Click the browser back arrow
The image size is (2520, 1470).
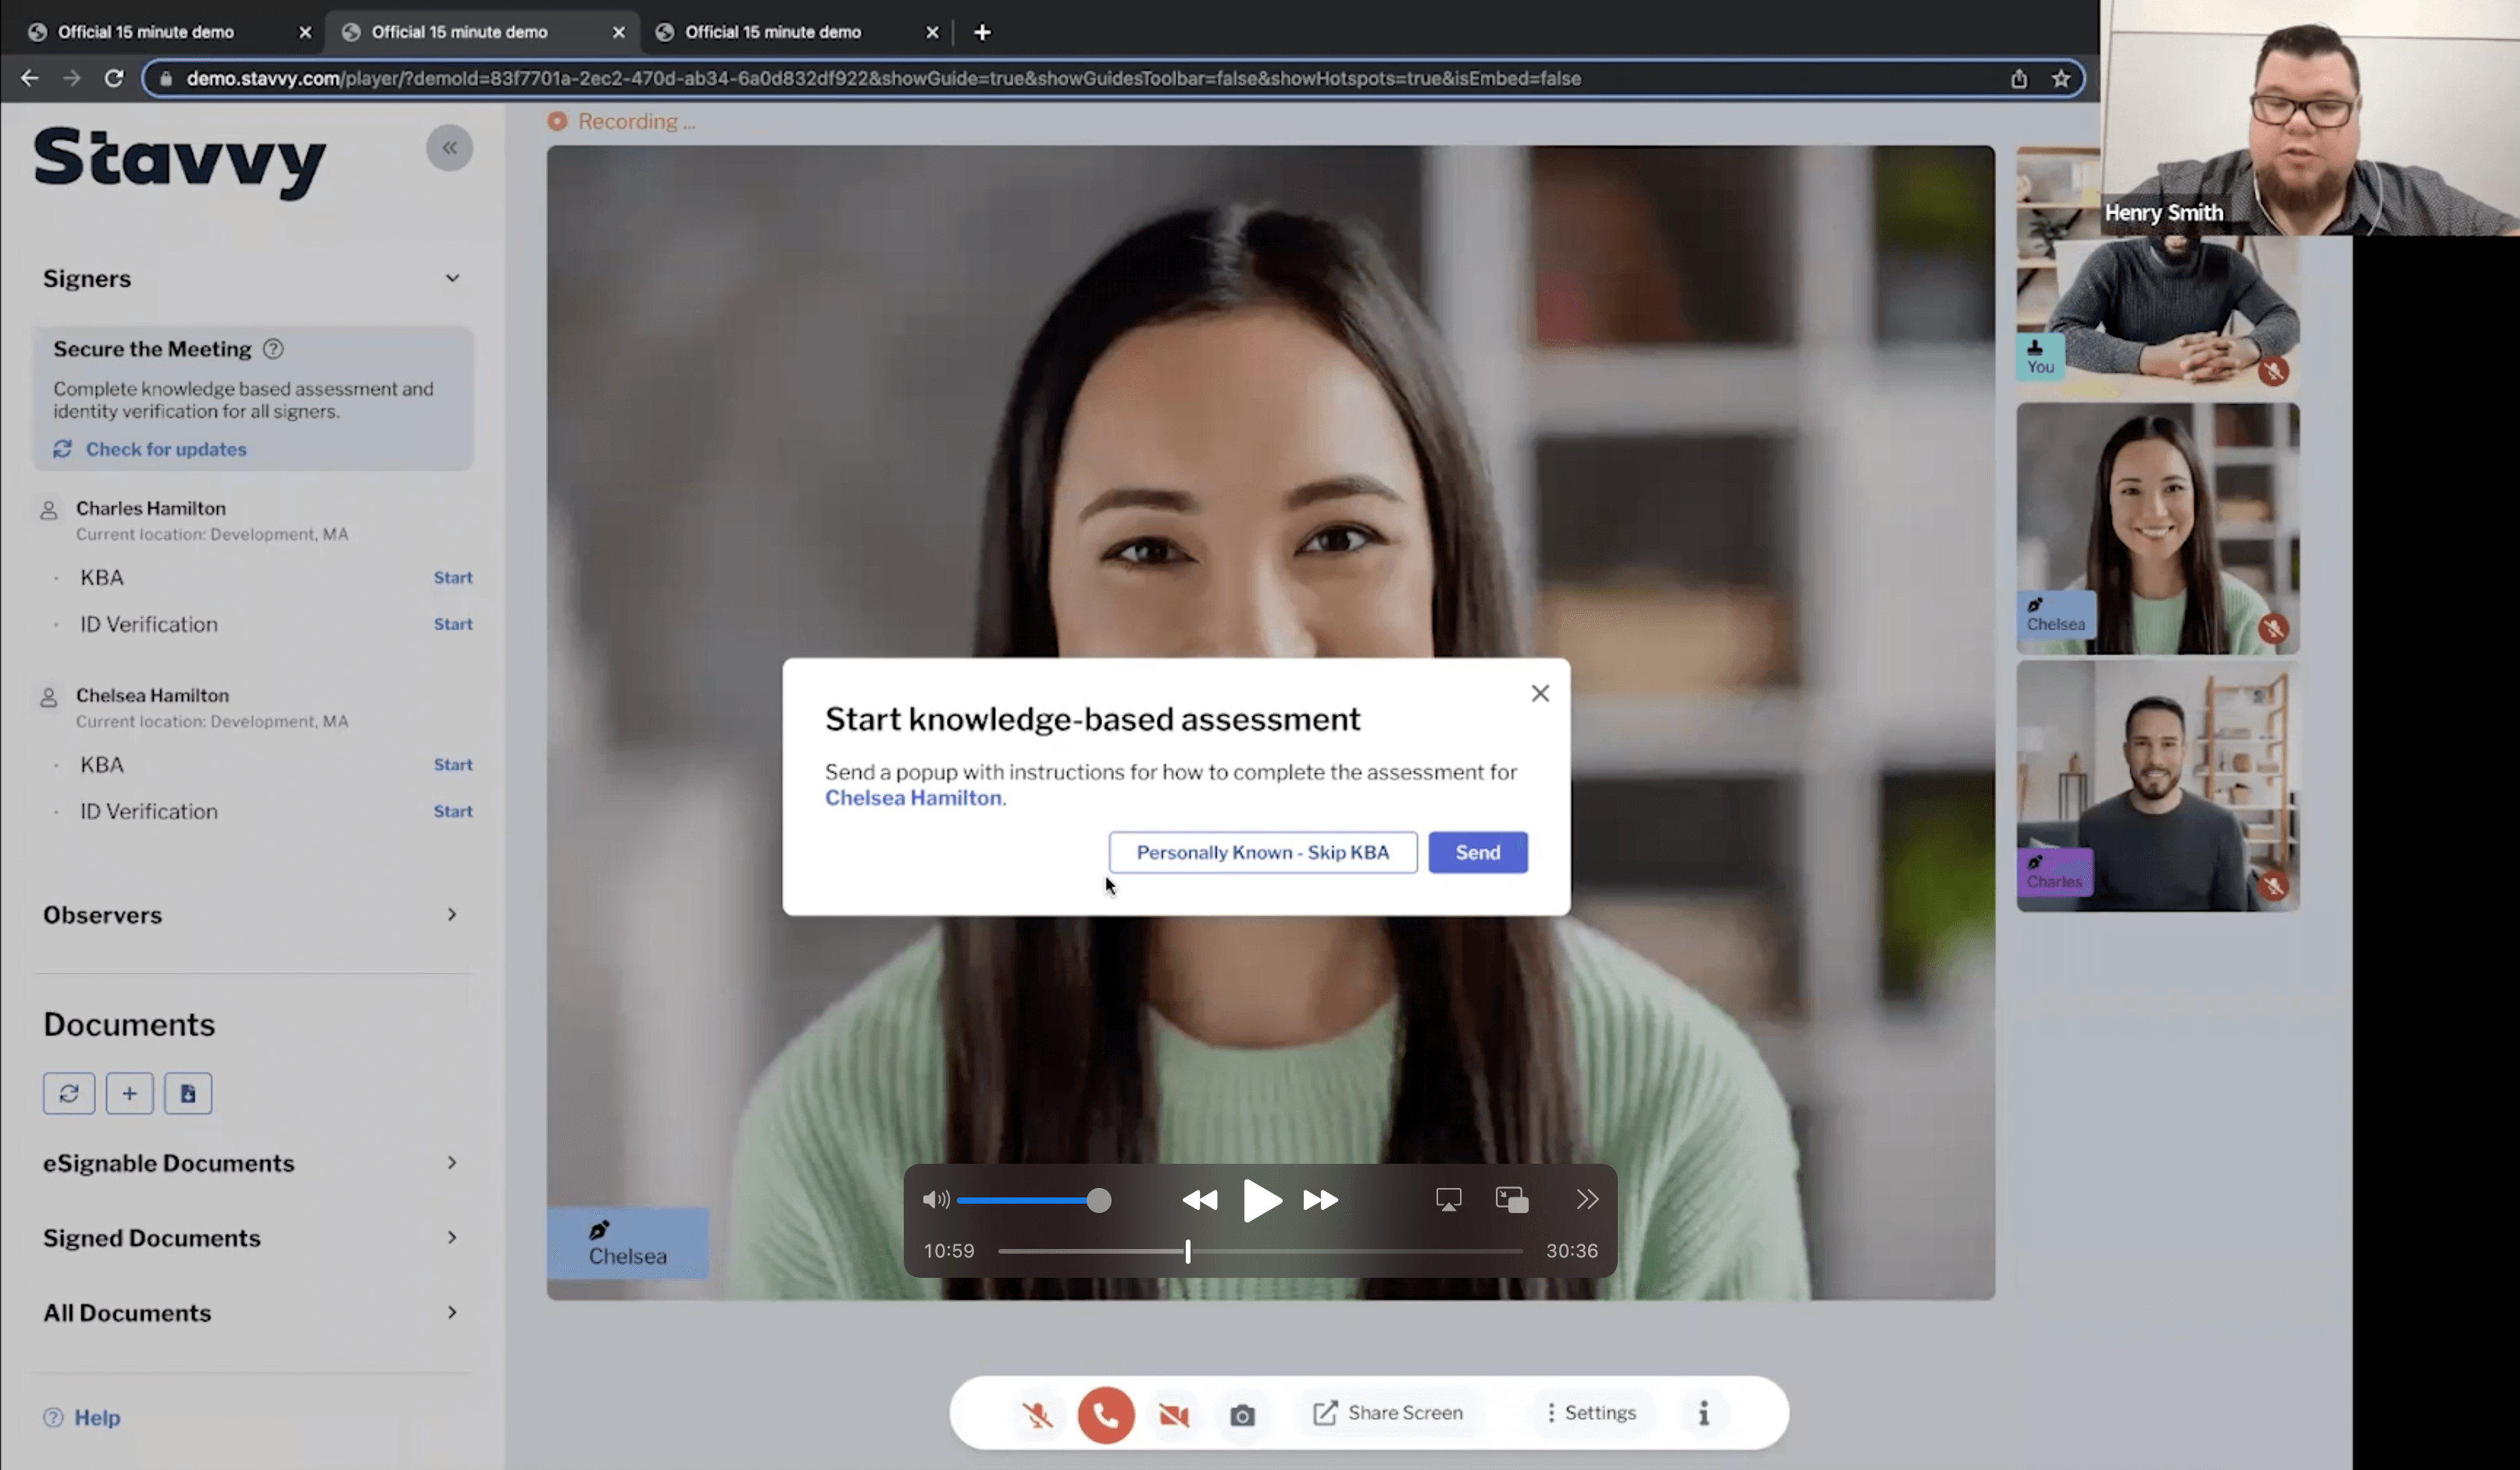30,78
